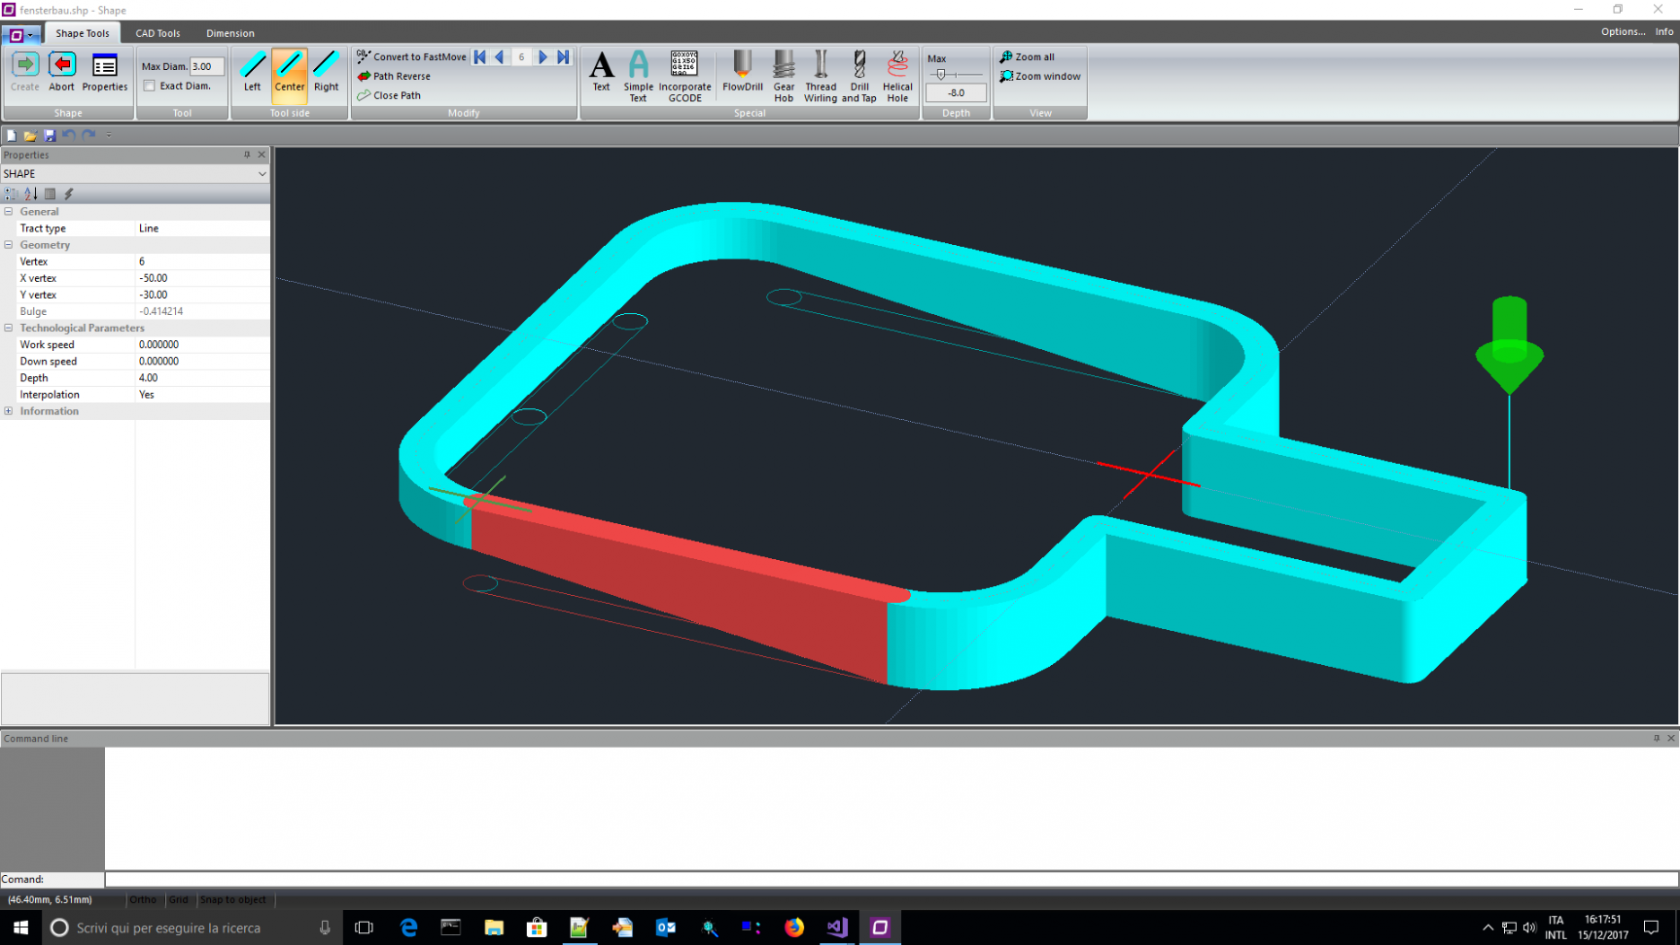Toggle Ortho mode in status bar
The width and height of the screenshot is (1680, 945).
(x=143, y=900)
